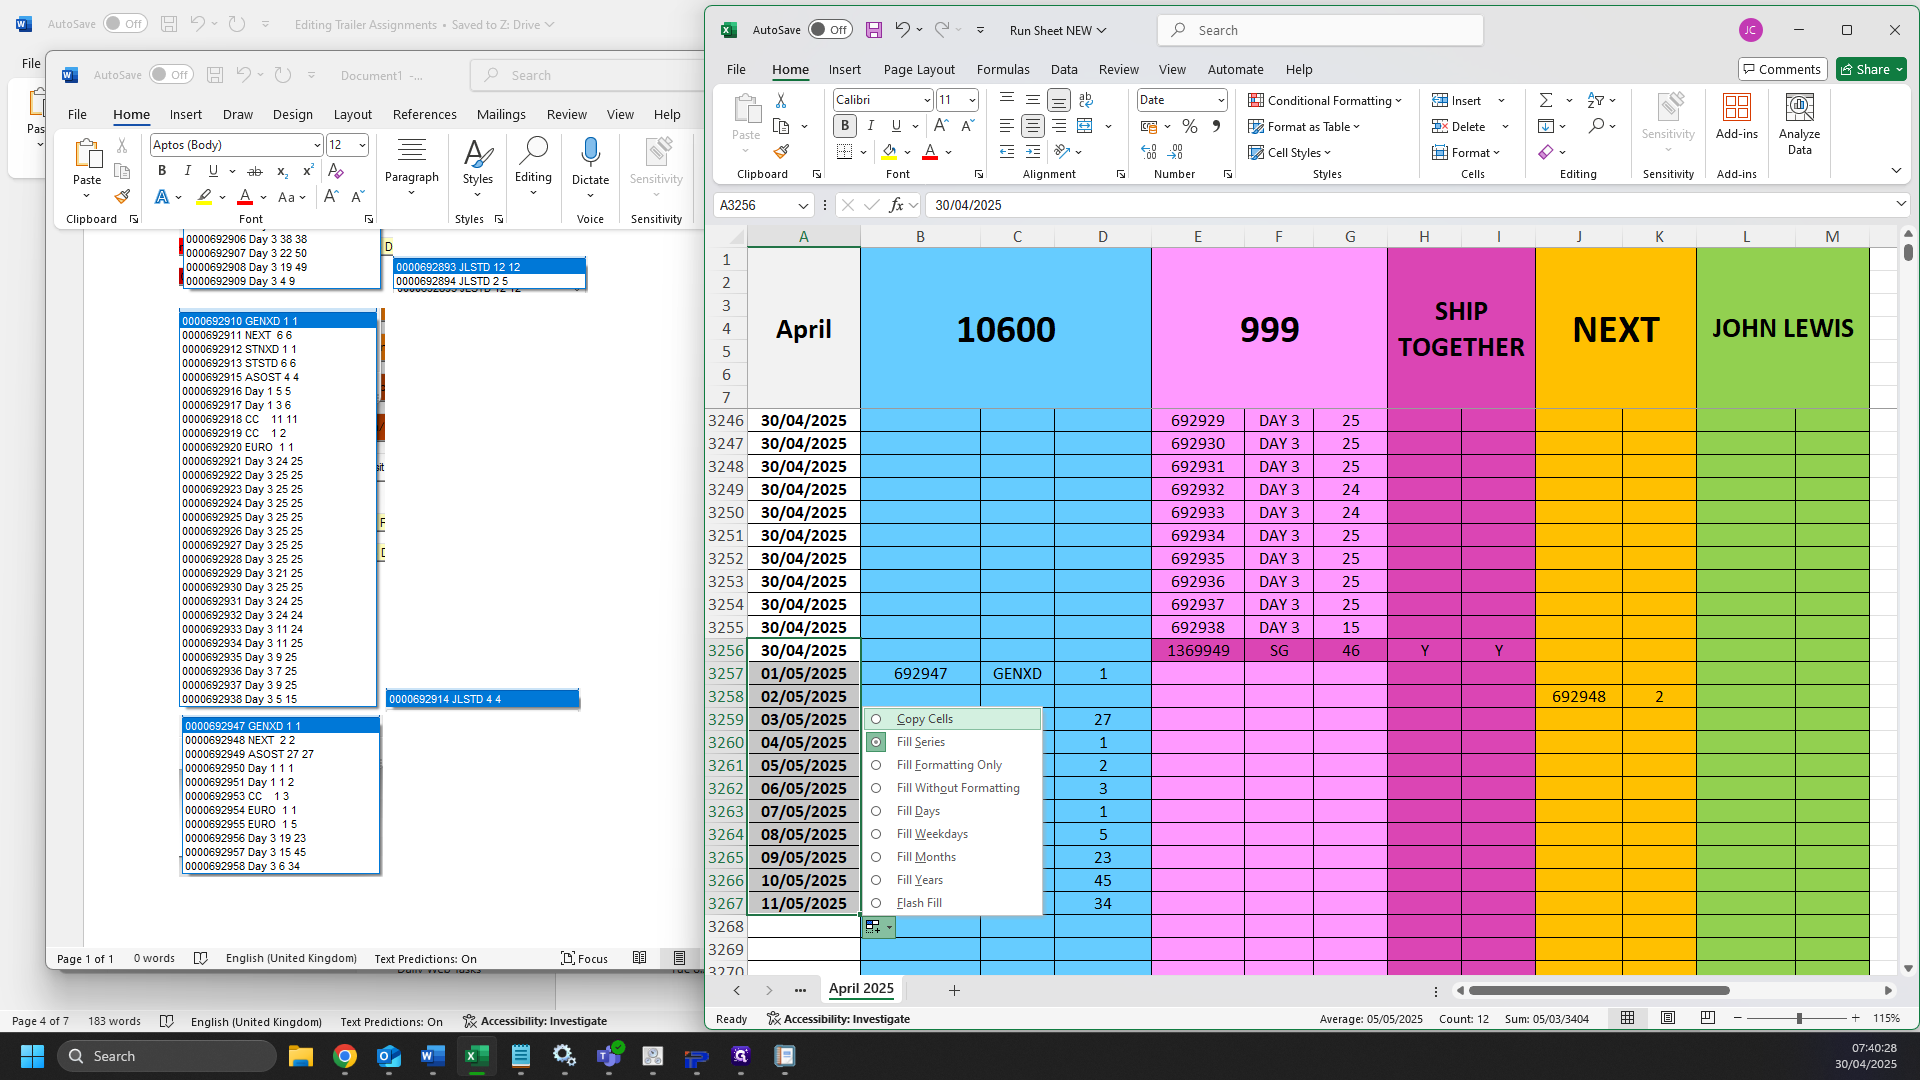Viewport: 1920px width, 1080px height.
Task: Click Excel Wrap Text icon
Action: (1085, 100)
